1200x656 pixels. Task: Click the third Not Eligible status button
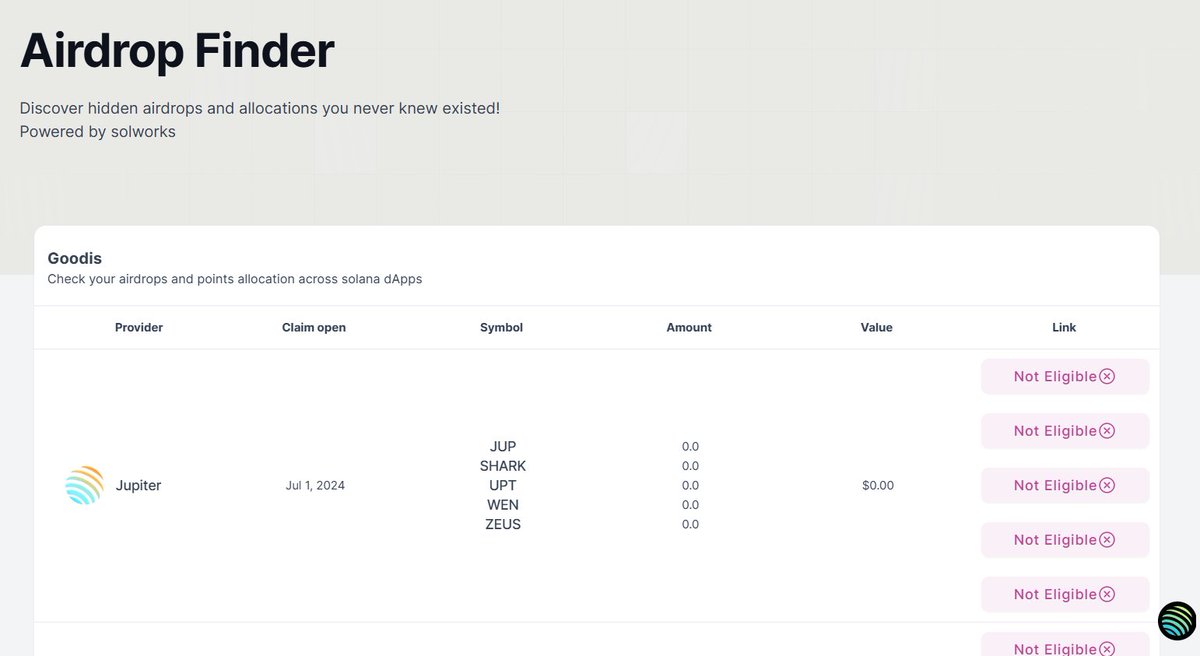tap(1064, 485)
